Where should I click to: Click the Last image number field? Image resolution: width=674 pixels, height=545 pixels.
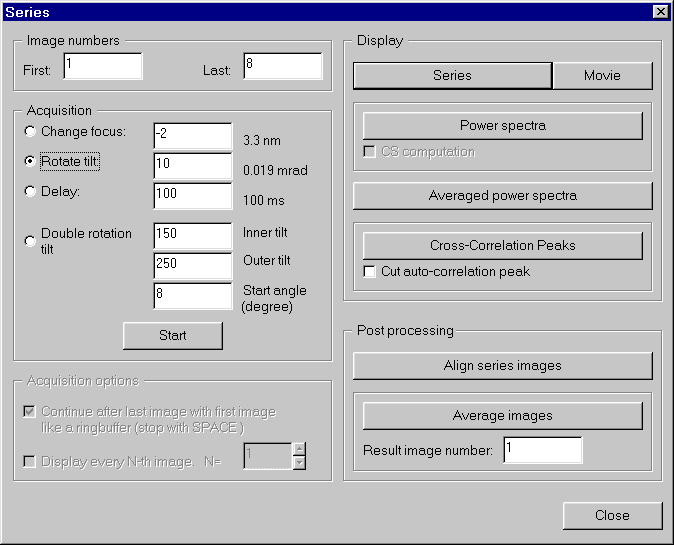tap(282, 66)
